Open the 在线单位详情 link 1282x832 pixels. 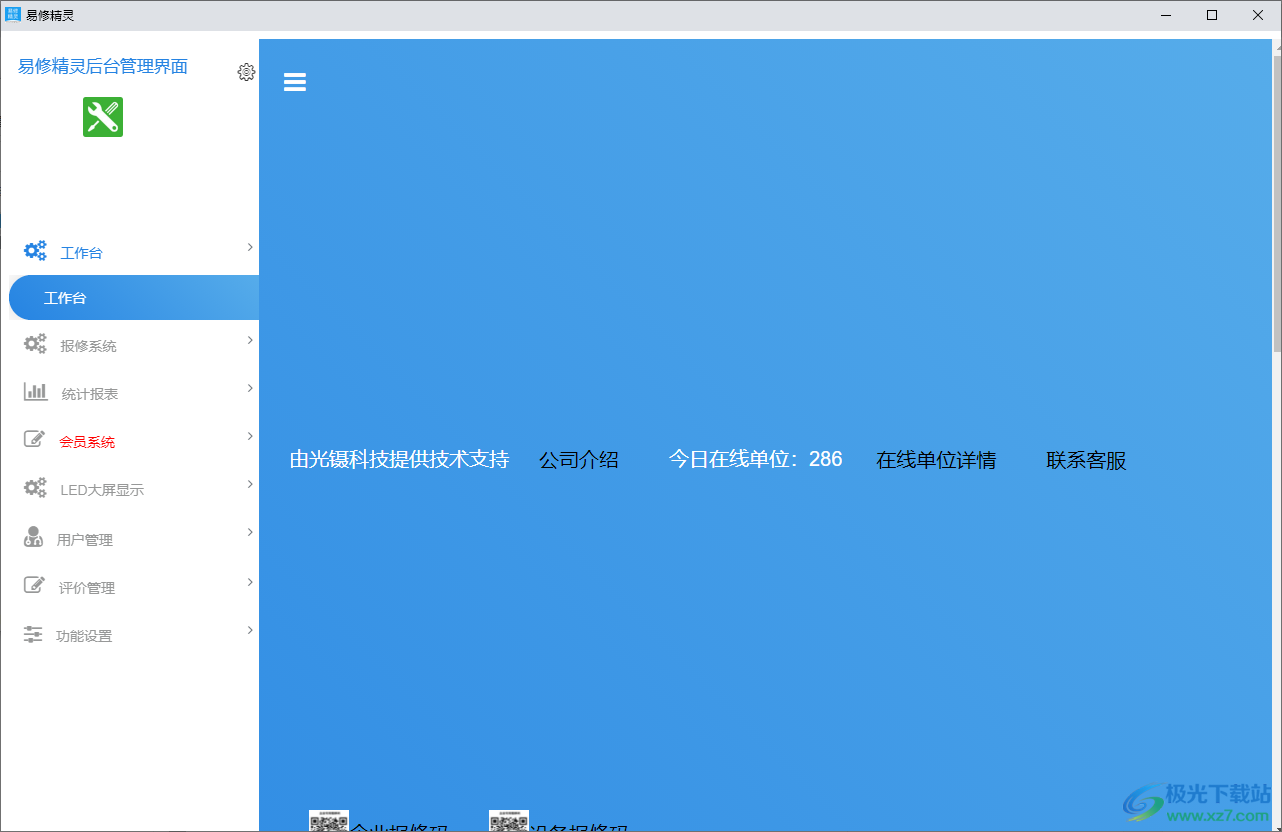click(x=936, y=460)
